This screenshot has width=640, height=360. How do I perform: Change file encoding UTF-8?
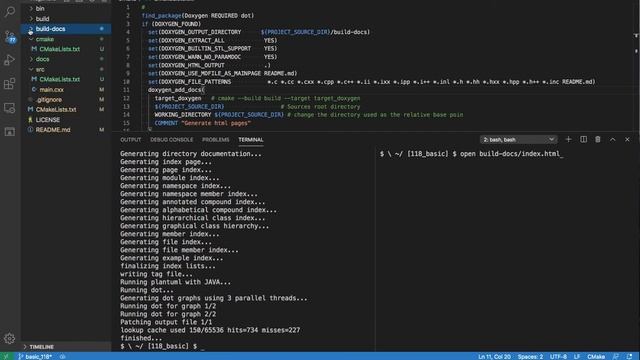coord(558,356)
